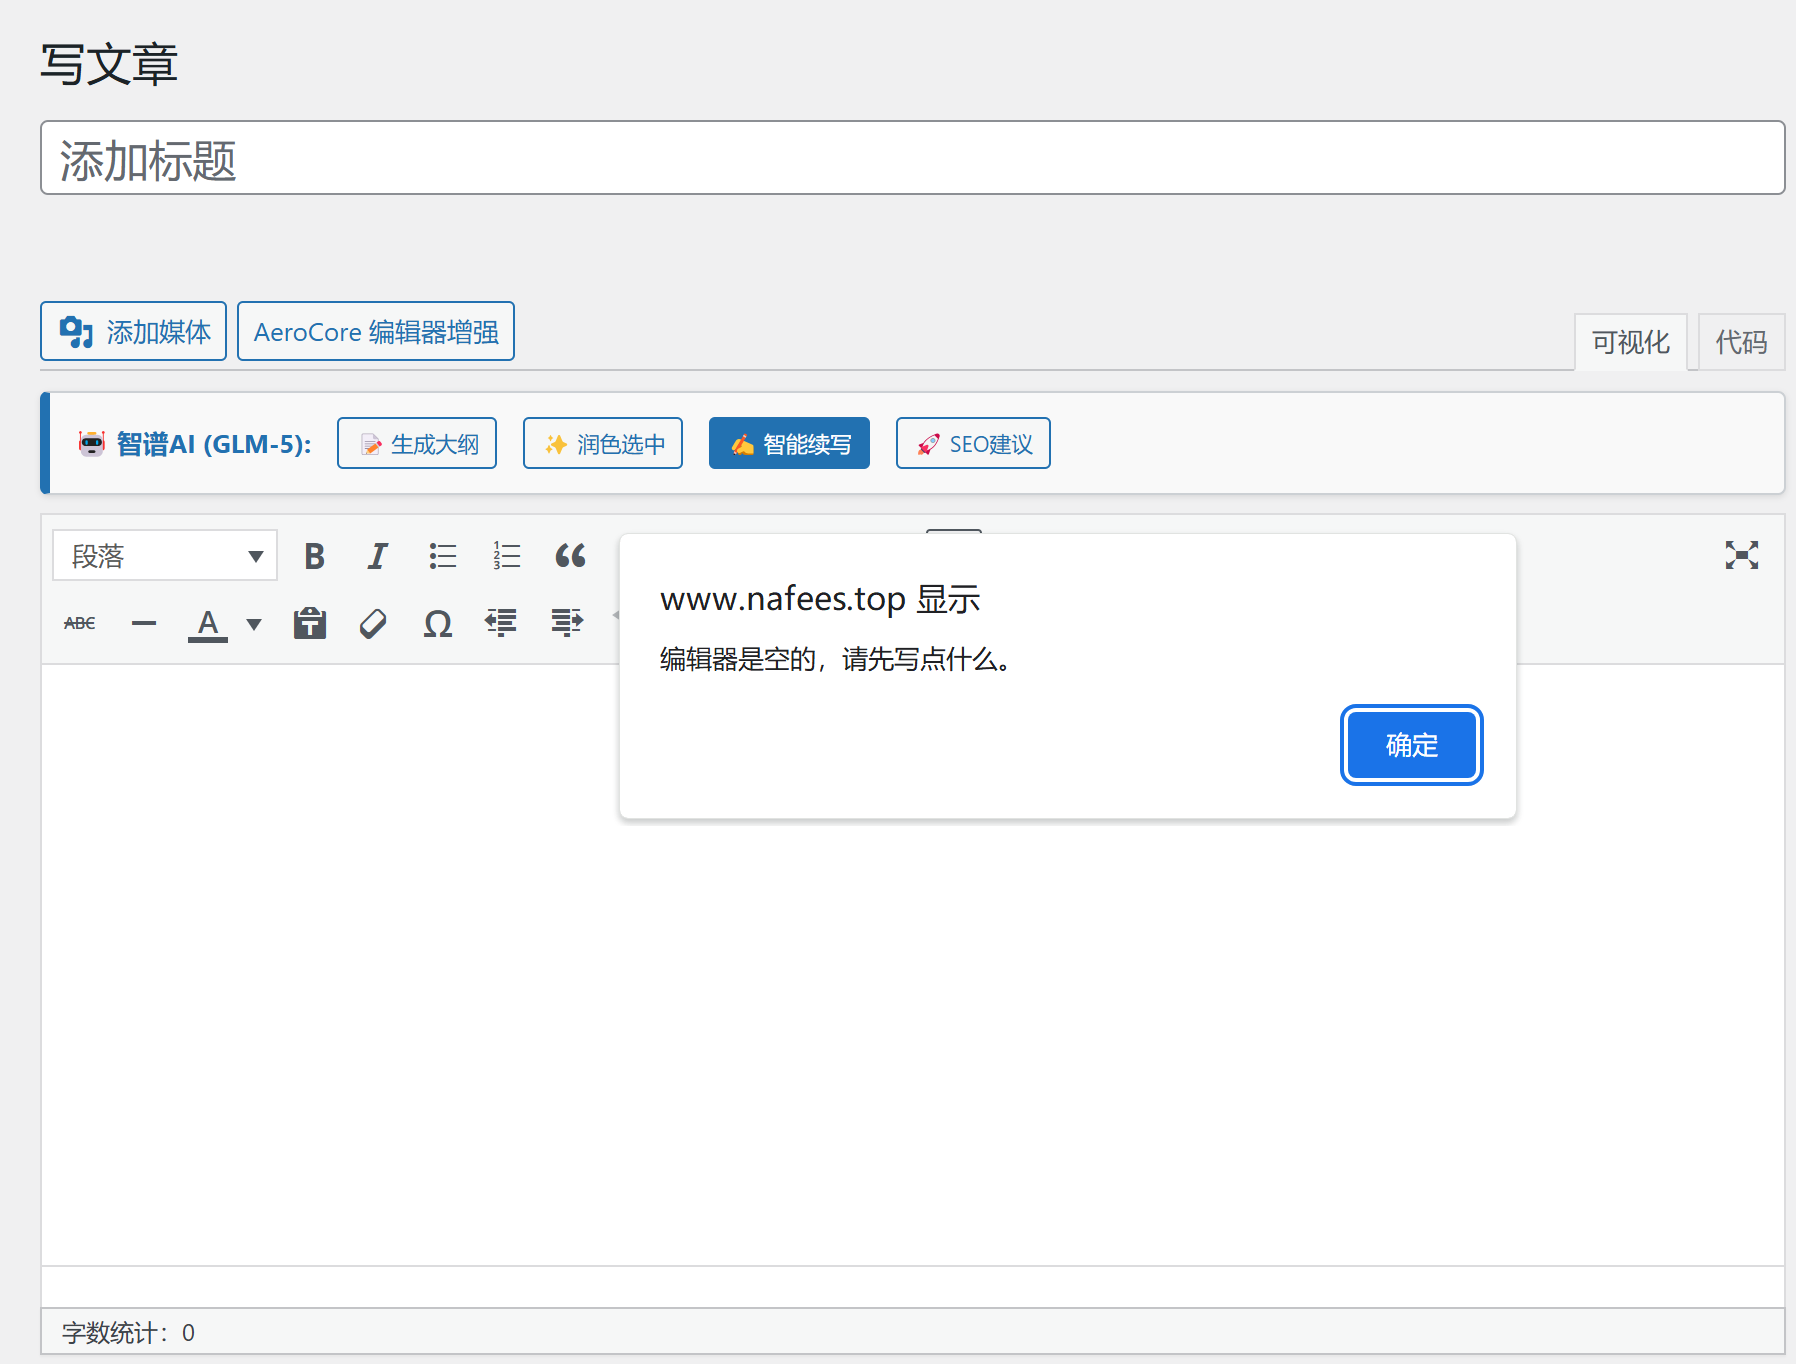The image size is (1796, 1364).
Task: Toggle italic text formatting
Action: pyautogui.click(x=377, y=556)
